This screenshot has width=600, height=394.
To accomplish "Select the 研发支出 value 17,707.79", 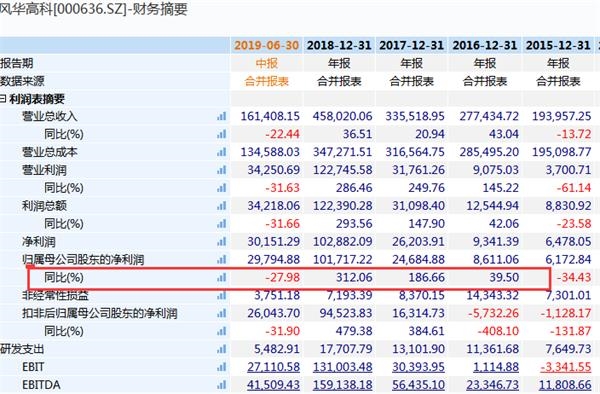I will [346, 349].
